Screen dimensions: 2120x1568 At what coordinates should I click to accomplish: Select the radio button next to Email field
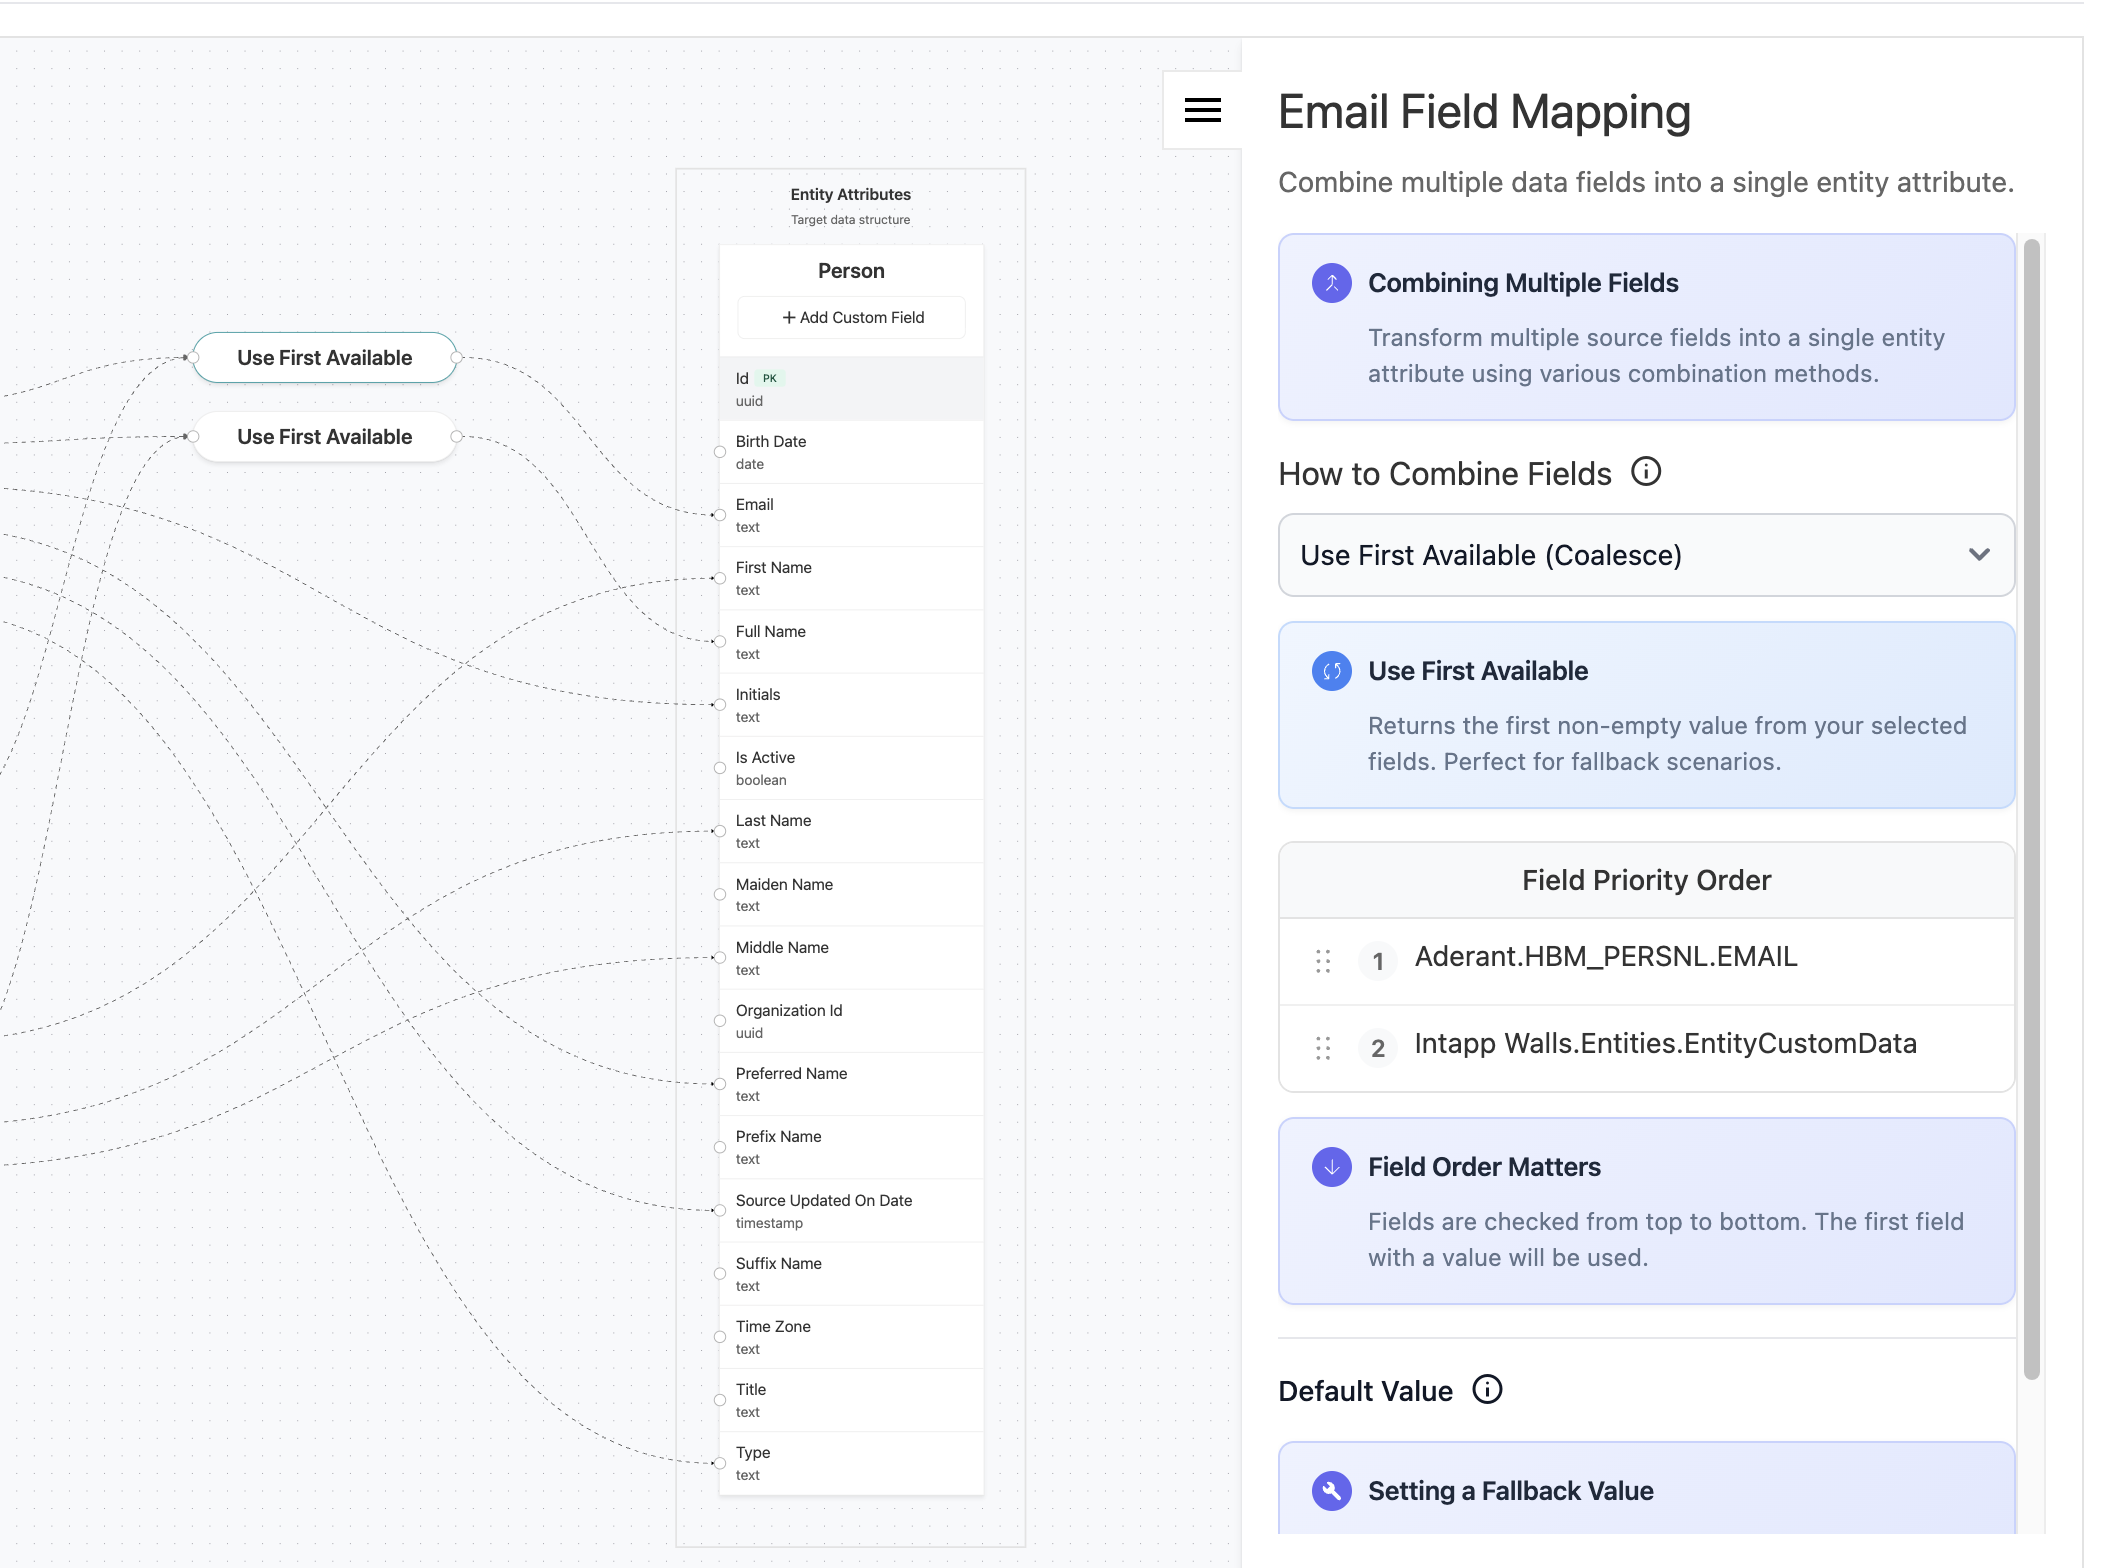point(719,515)
